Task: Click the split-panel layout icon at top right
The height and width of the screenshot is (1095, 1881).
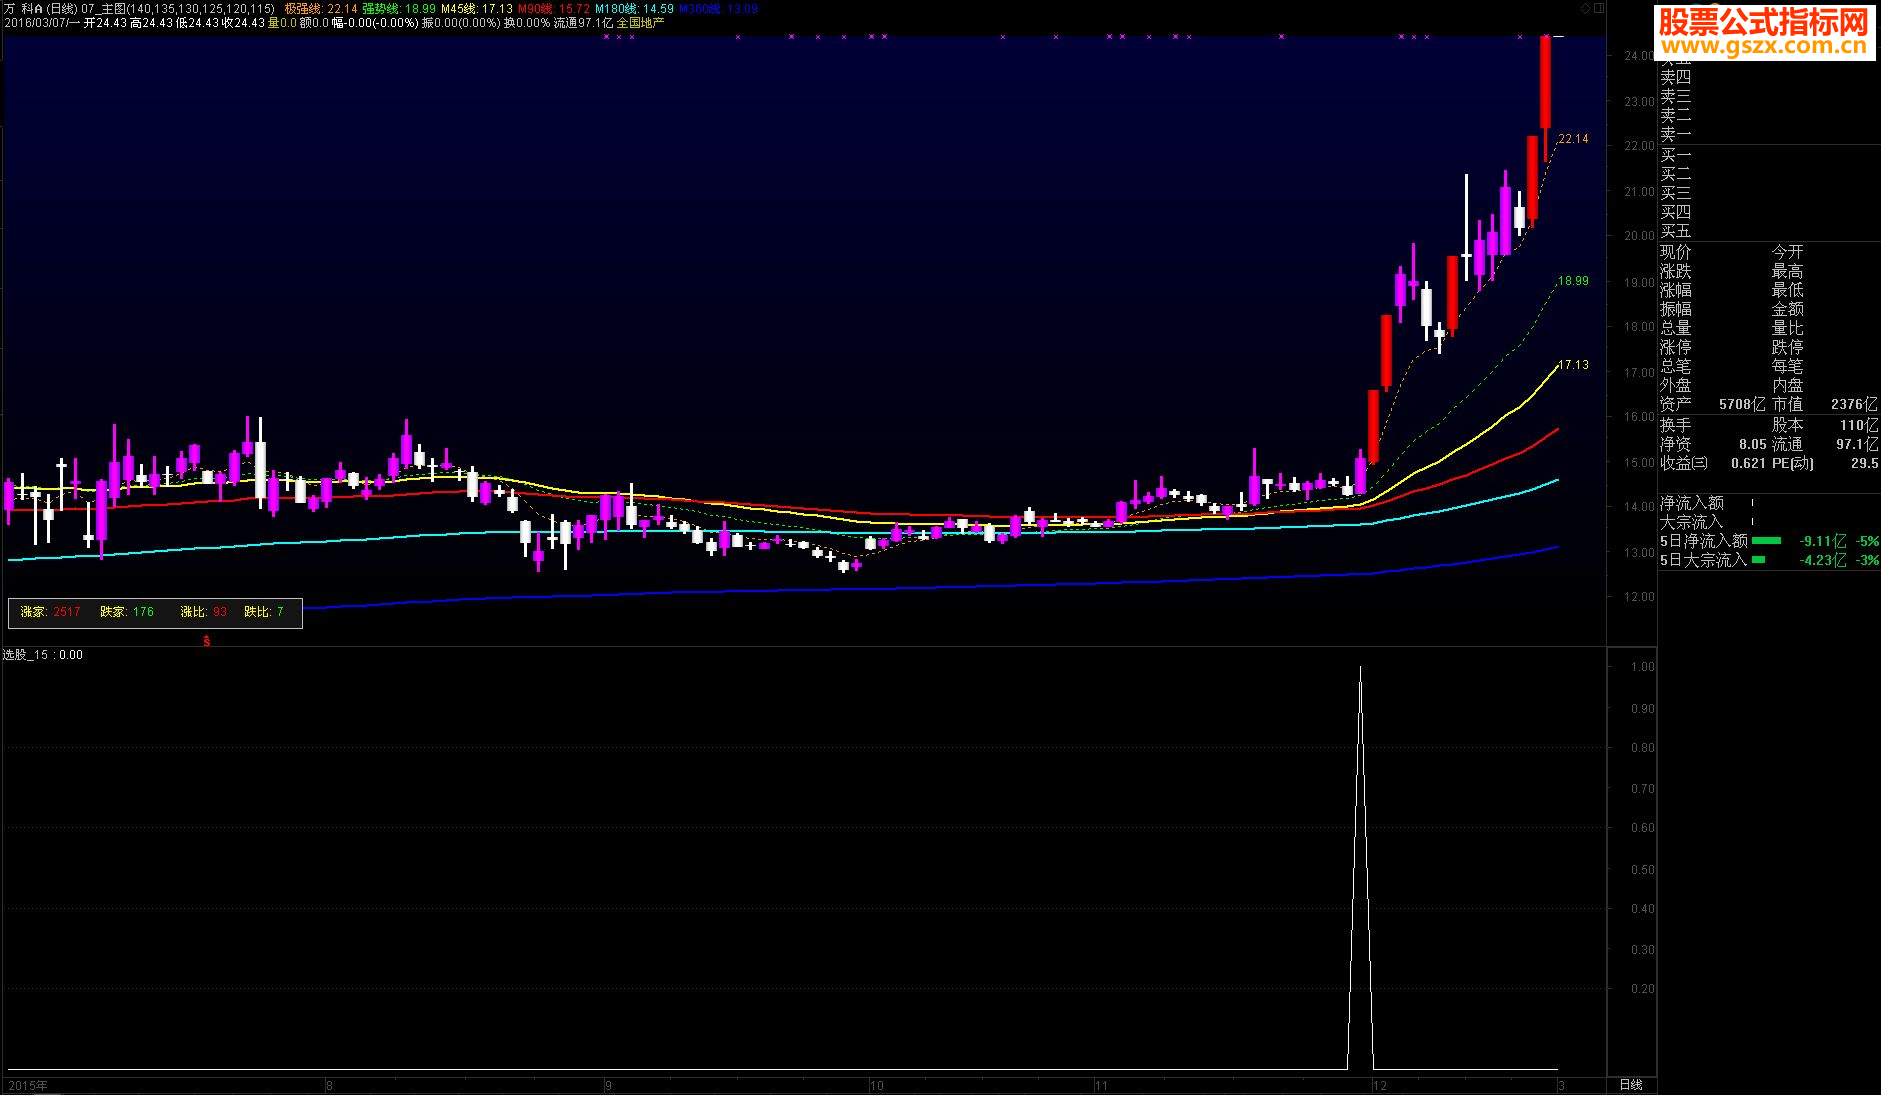Action: click(x=1599, y=8)
